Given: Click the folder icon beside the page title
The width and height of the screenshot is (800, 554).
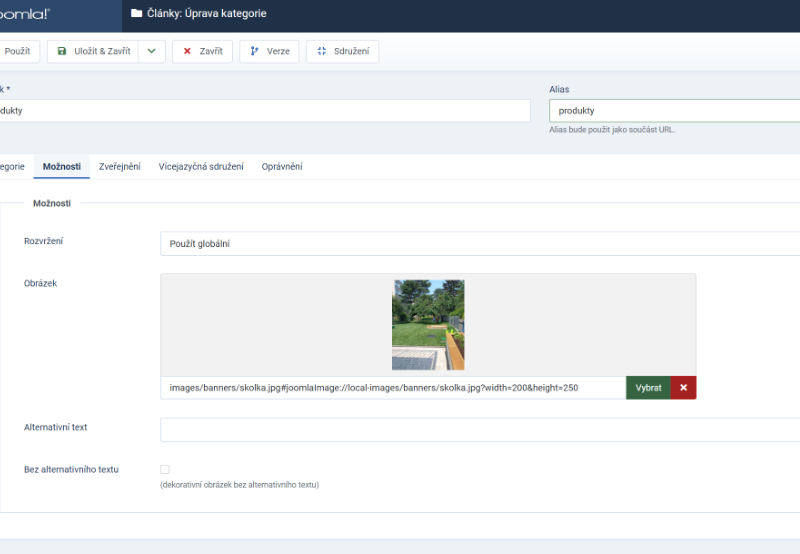Looking at the screenshot, I should [x=136, y=14].
